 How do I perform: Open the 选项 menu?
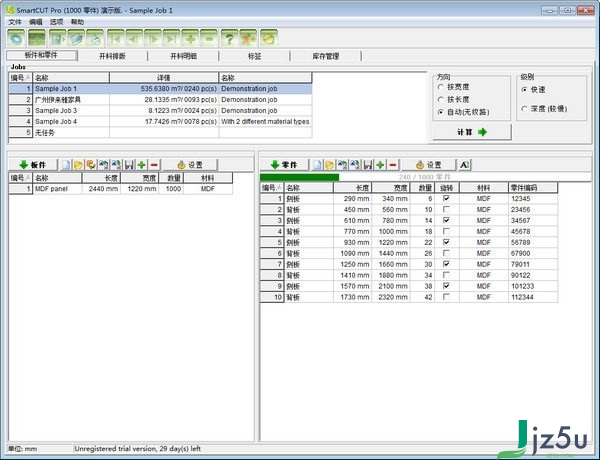pyautogui.click(x=56, y=22)
